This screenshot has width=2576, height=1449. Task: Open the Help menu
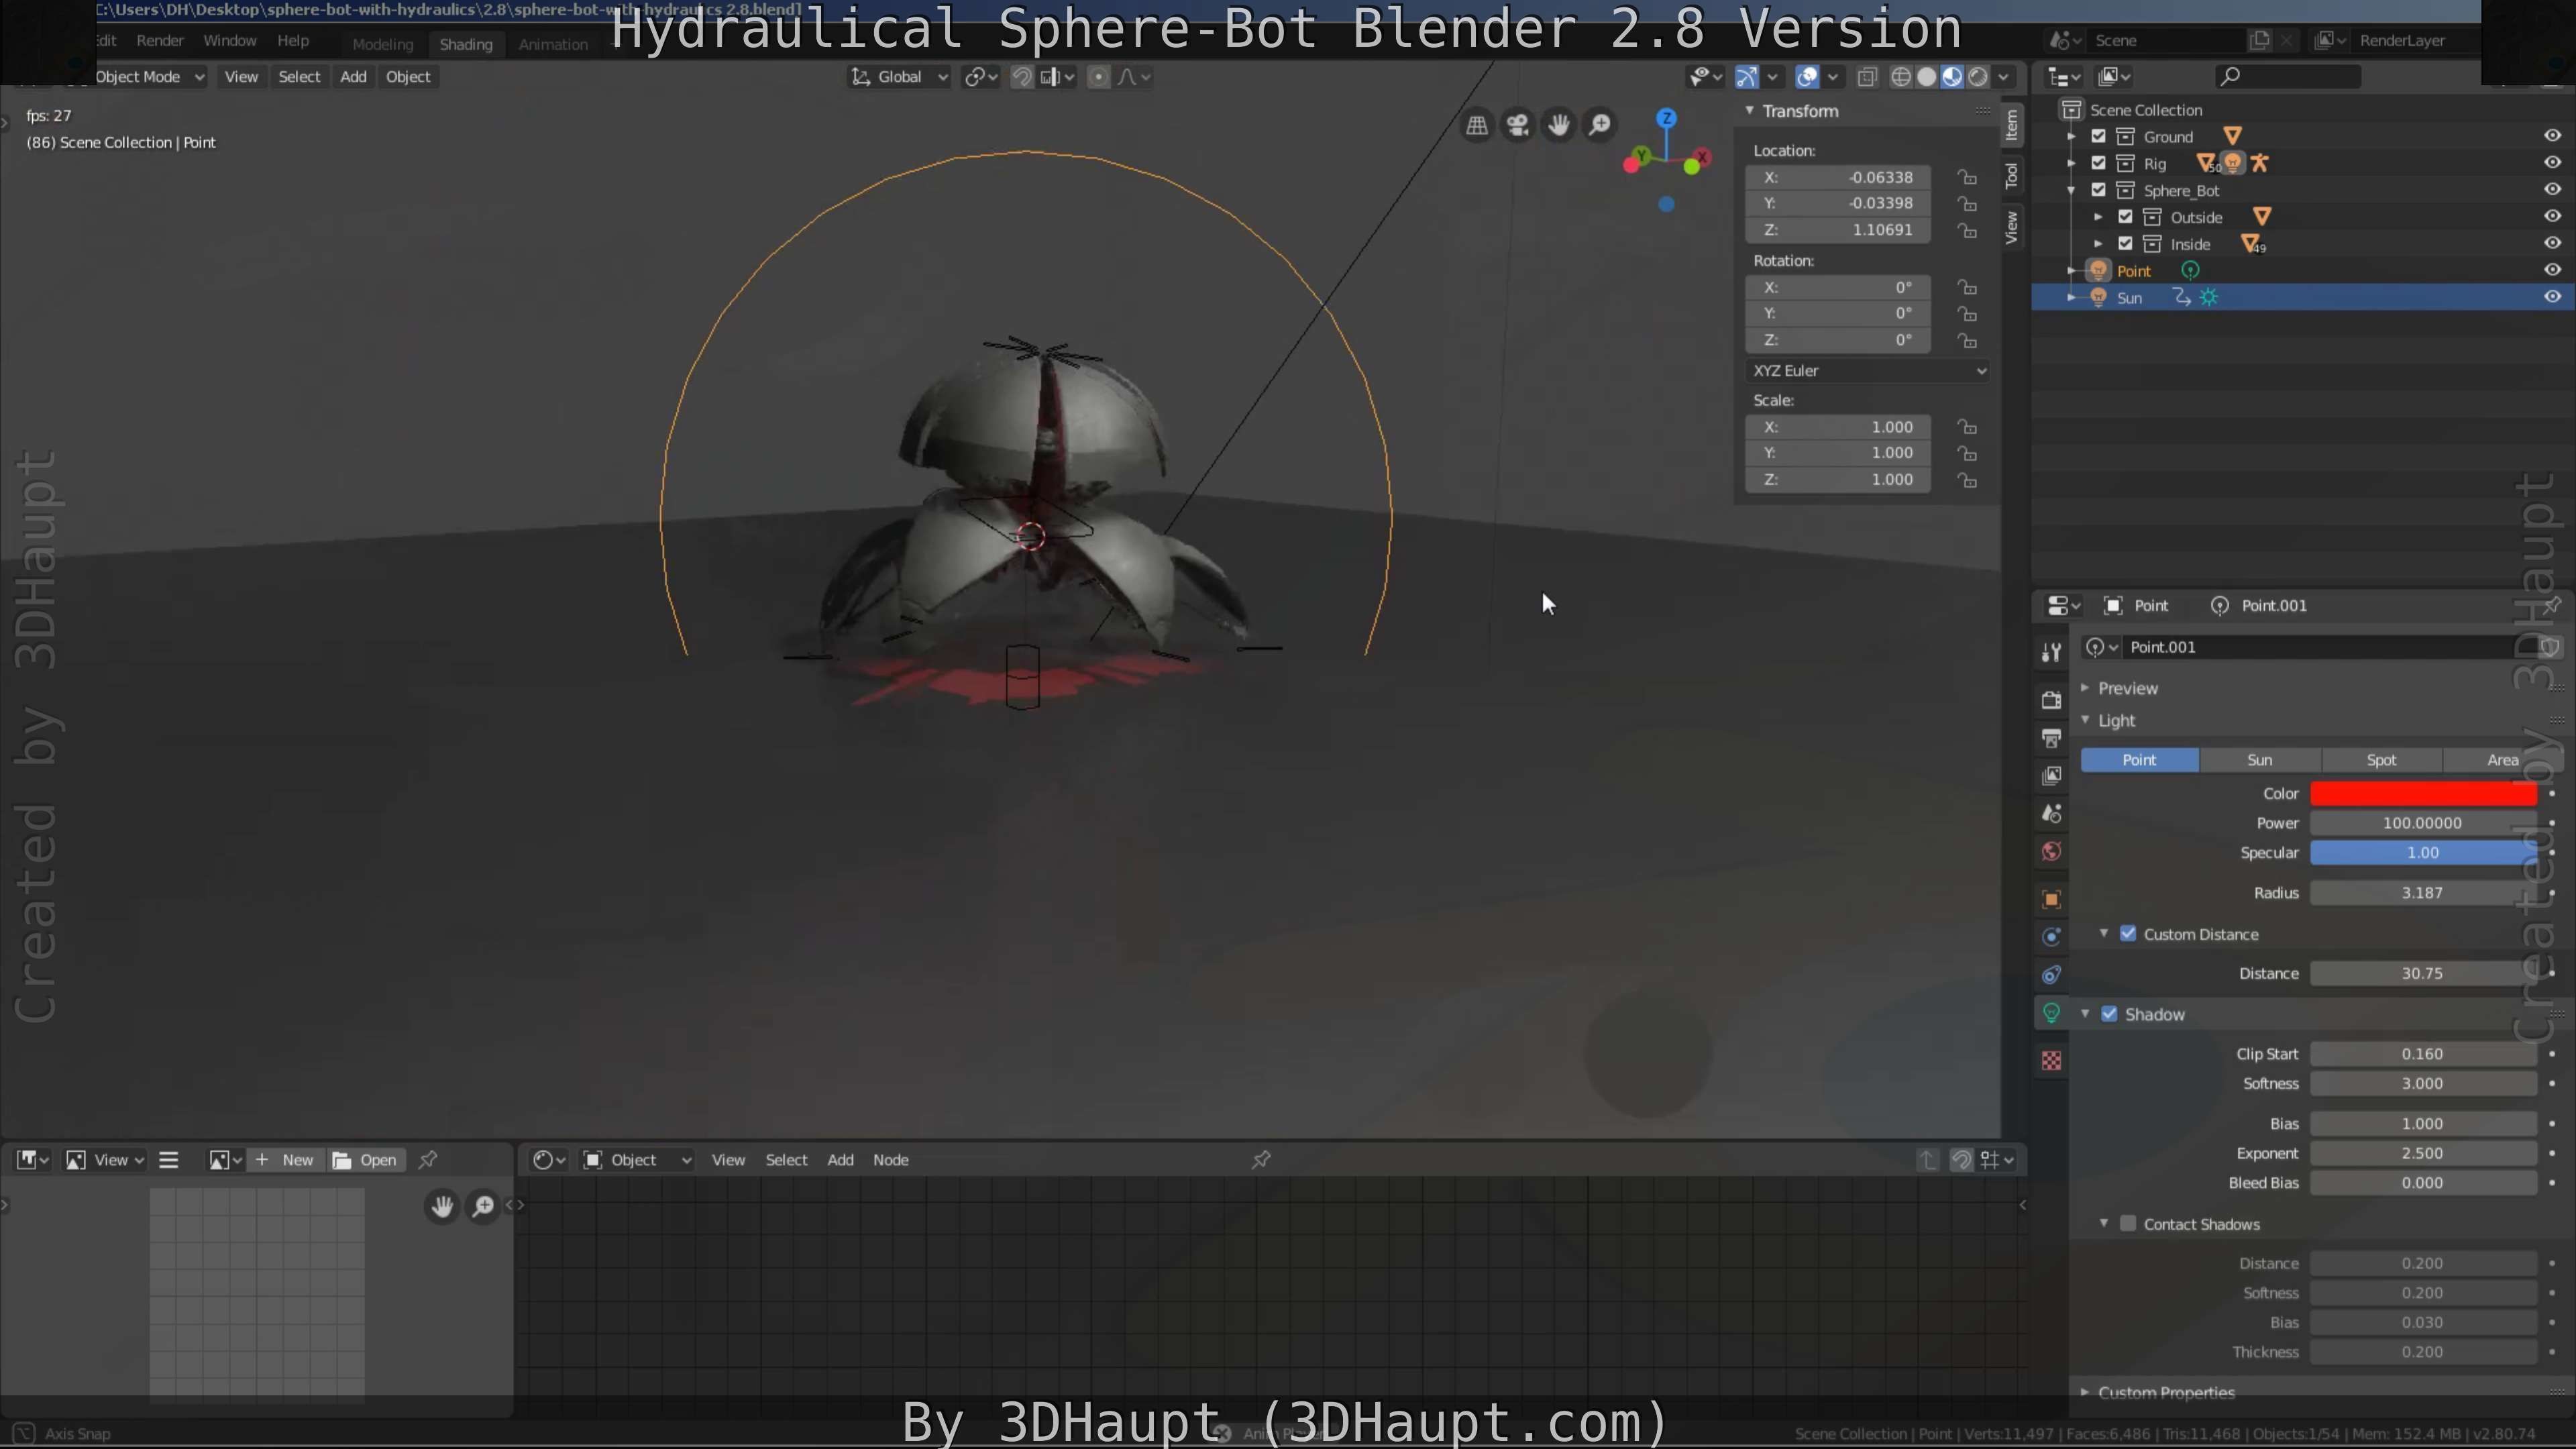[x=293, y=41]
